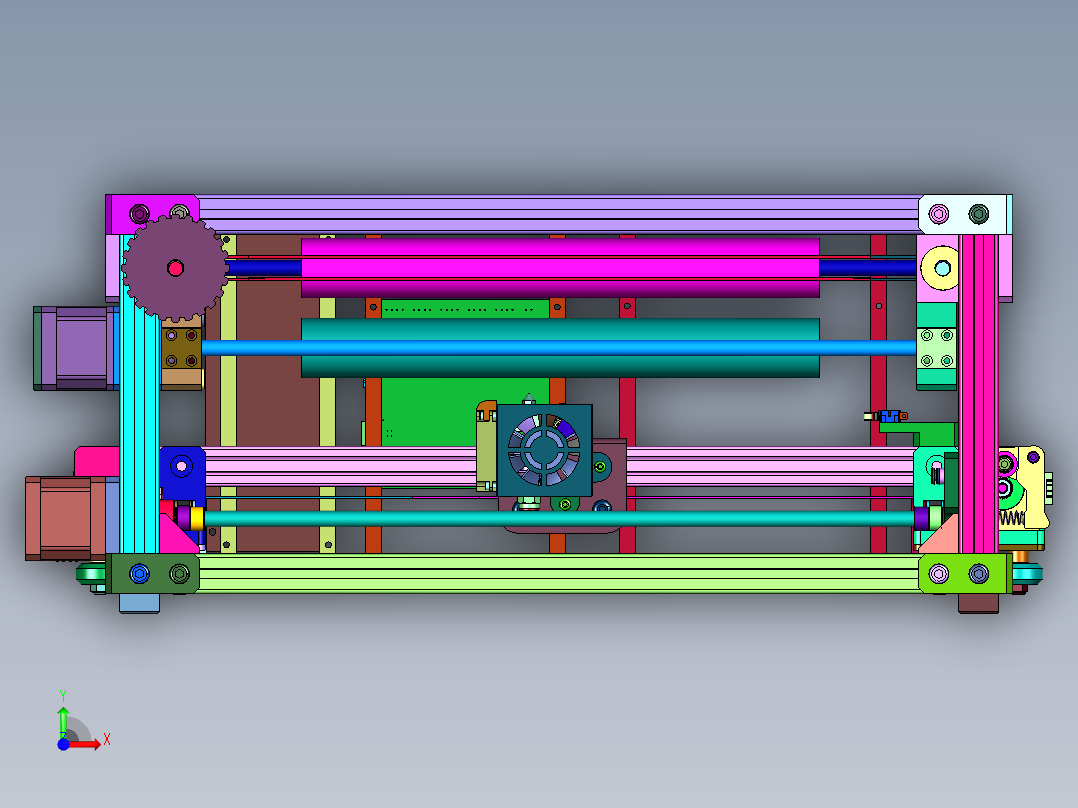Select the light blue foot at bottom left
Viewport: 1078px width, 808px height.
(140, 603)
